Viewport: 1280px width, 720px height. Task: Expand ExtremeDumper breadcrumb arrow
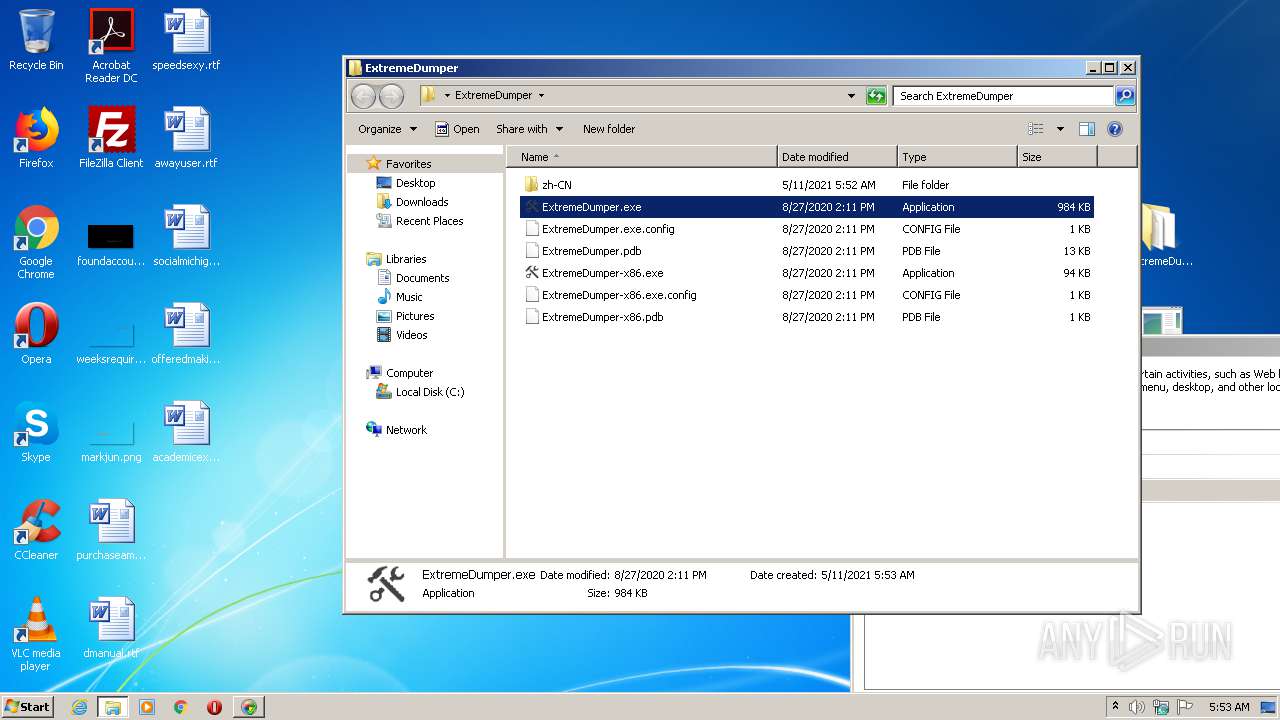(x=541, y=96)
